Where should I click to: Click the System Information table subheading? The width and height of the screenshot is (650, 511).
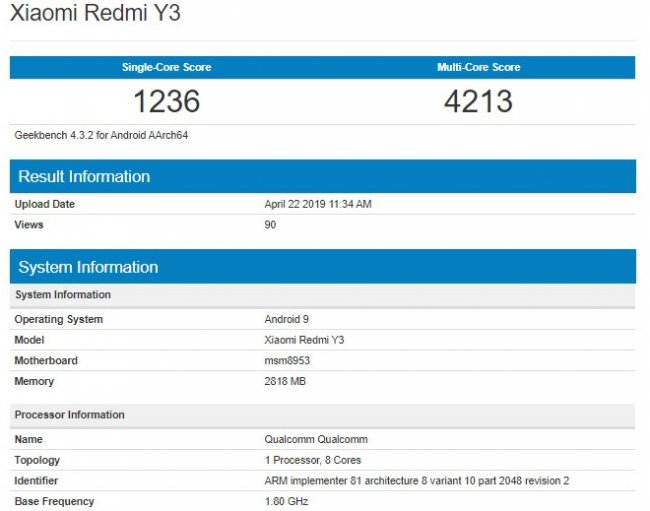tap(62, 295)
